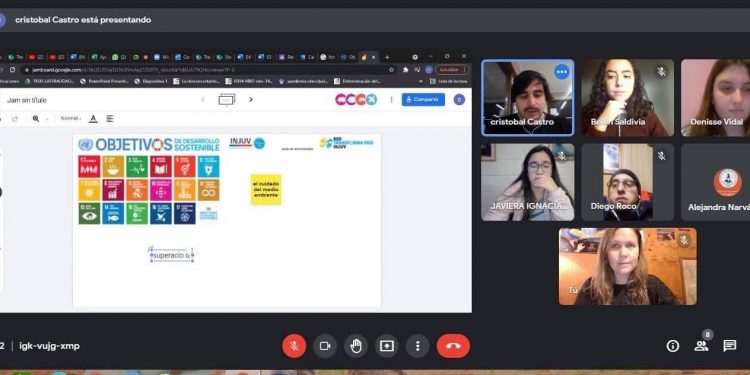The image size is (750, 375).
Task: Click the Chrome reload button
Action: click(x=12, y=70)
